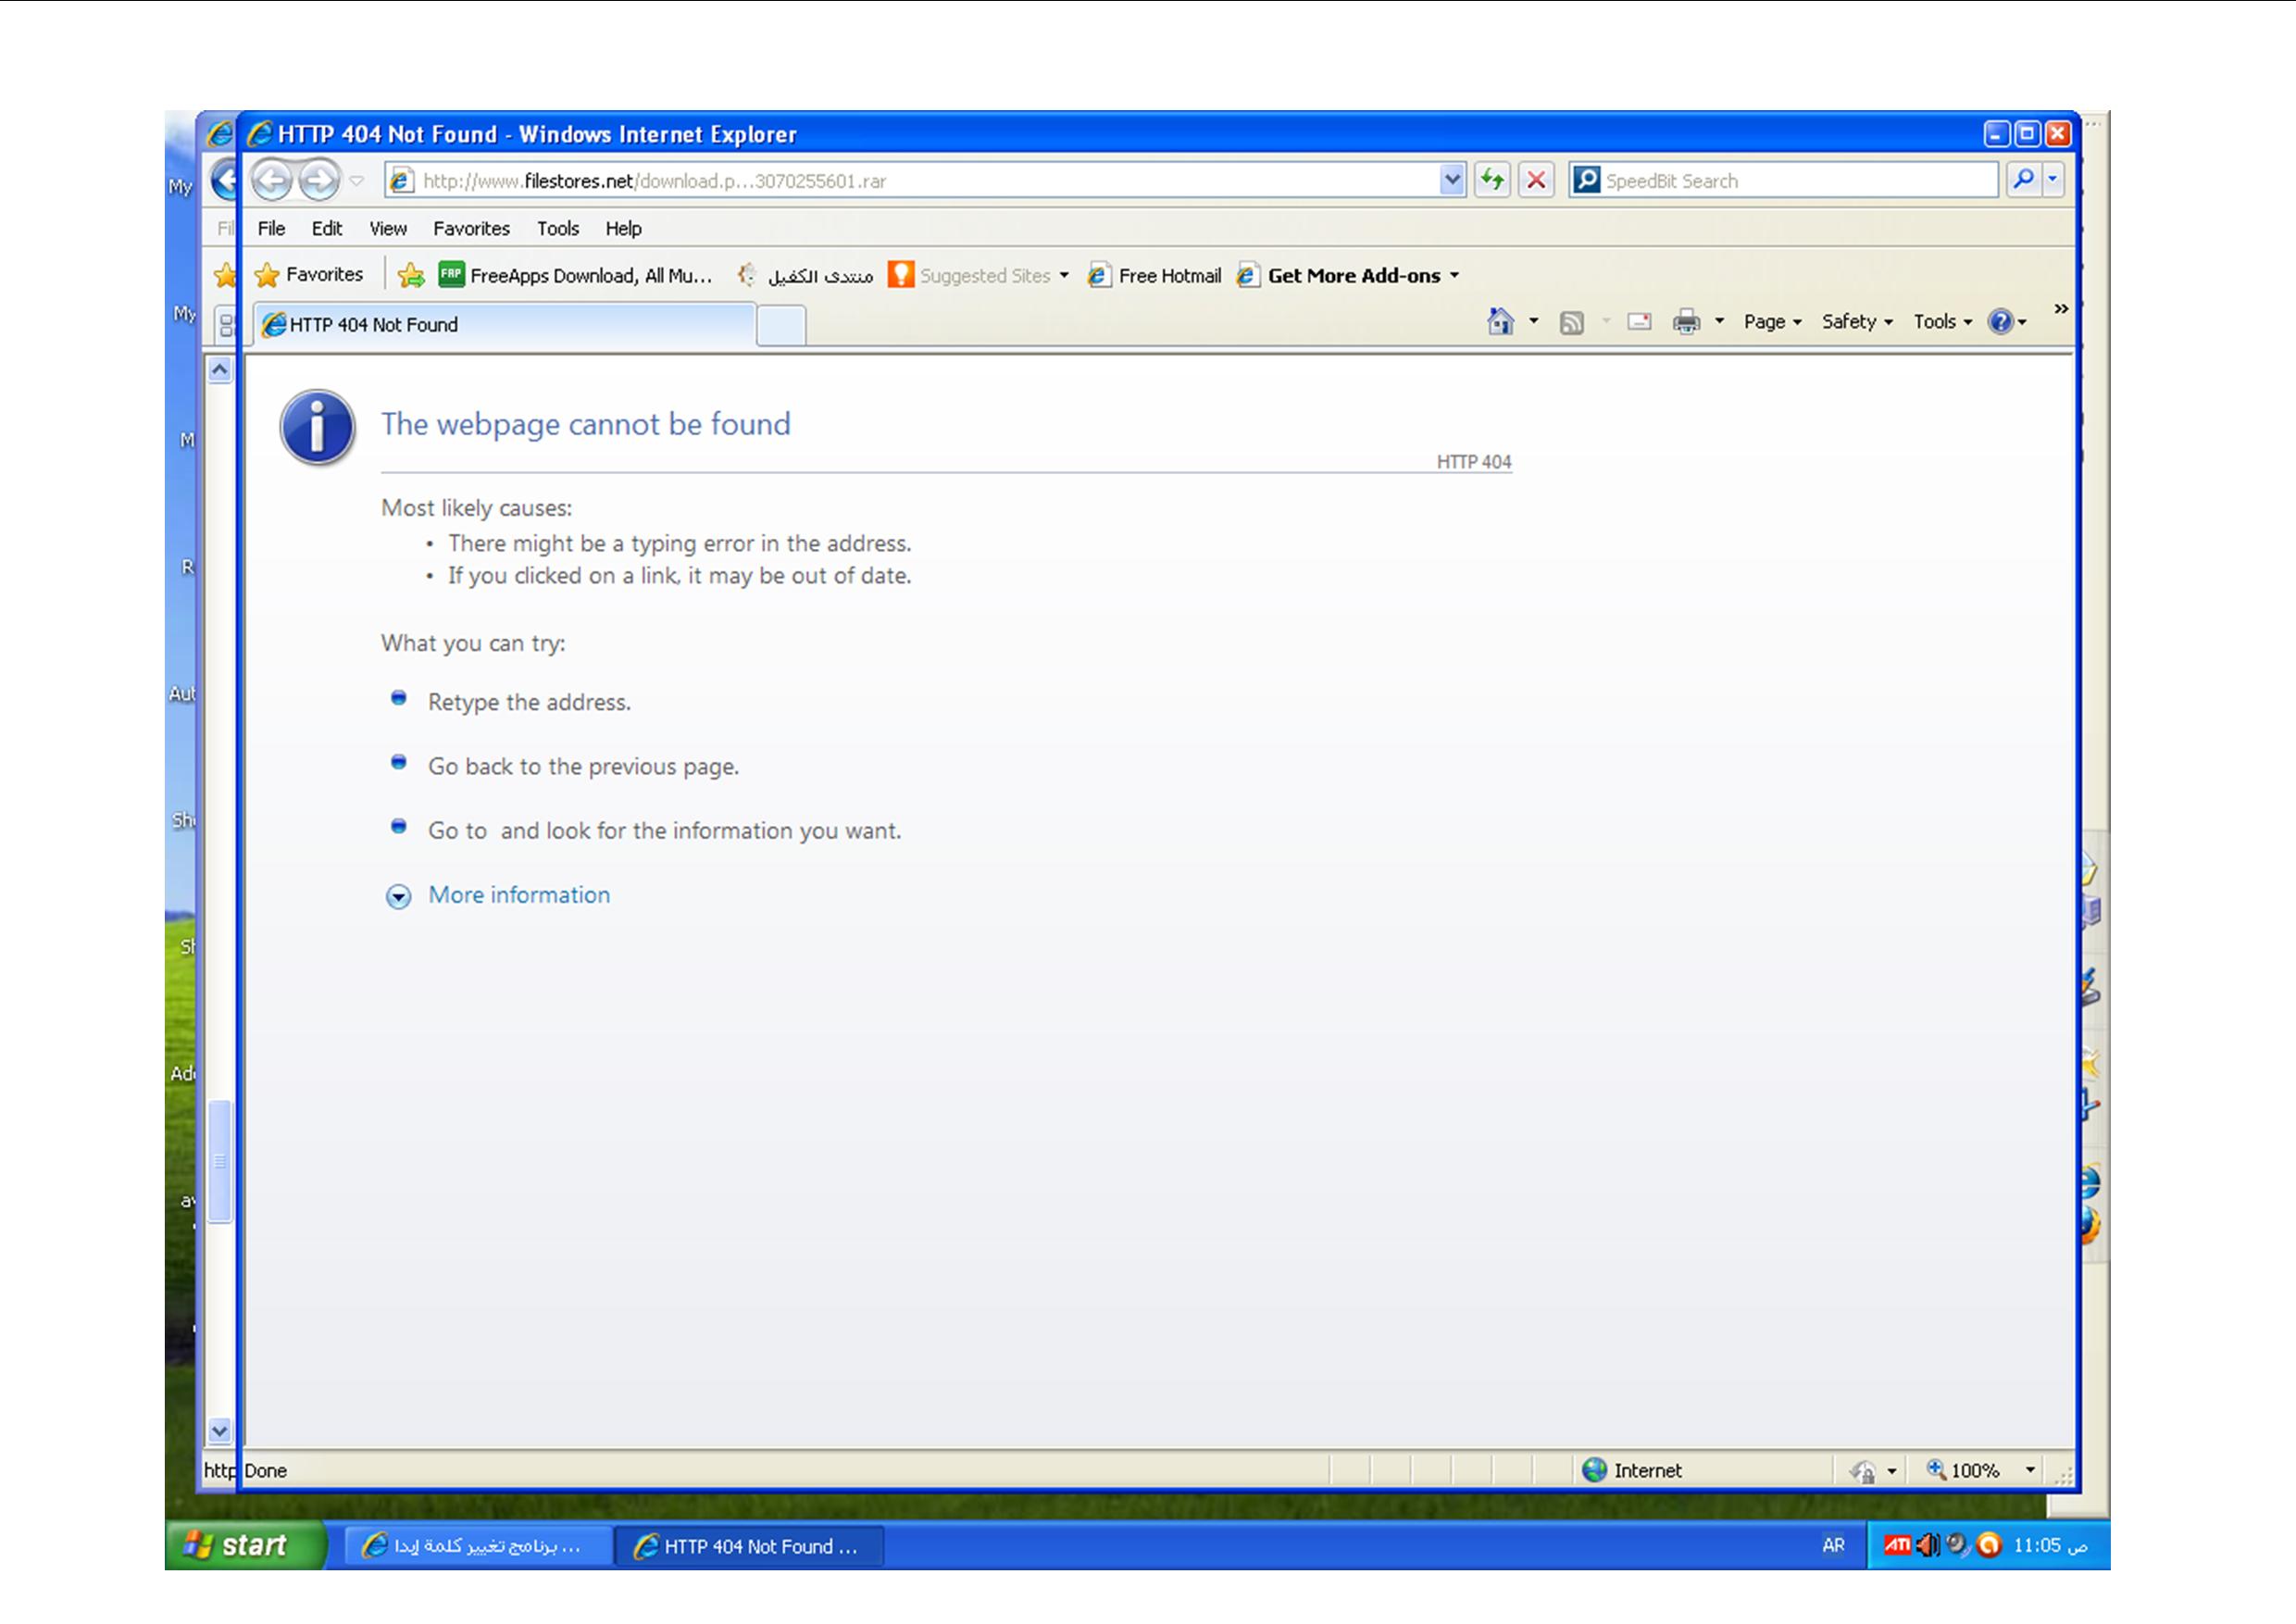Click the Back navigation arrow
This screenshot has width=2296, height=1624.
(271, 180)
